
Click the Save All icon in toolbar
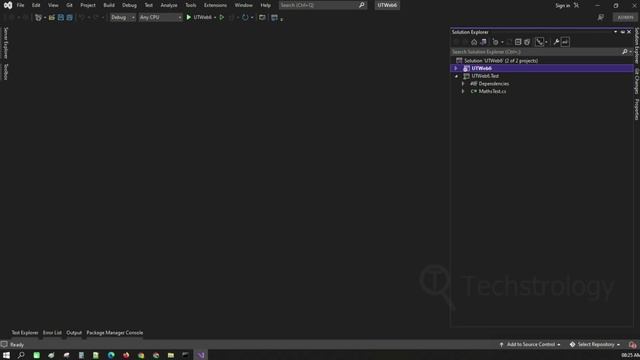(x=69, y=18)
